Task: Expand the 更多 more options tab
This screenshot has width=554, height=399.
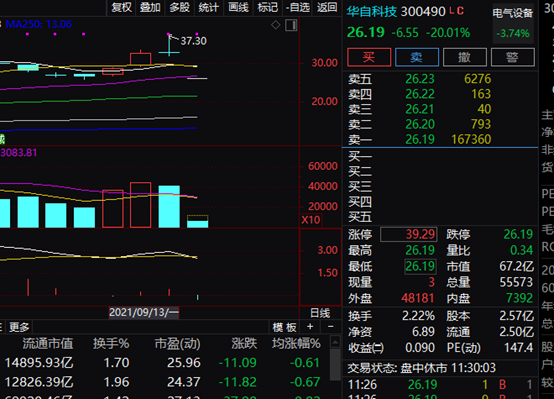Action: coord(19,327)
